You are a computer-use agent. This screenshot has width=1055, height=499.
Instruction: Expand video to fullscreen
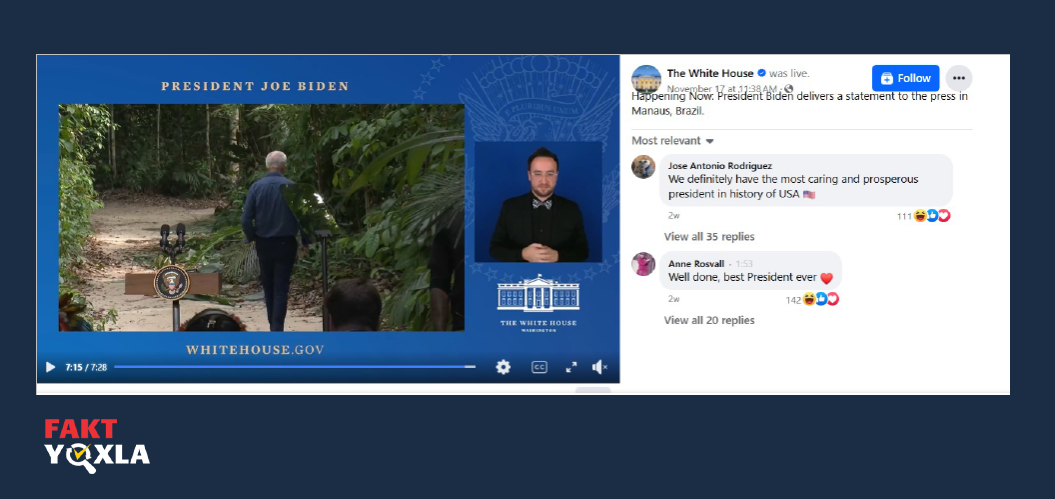[571, 367]
